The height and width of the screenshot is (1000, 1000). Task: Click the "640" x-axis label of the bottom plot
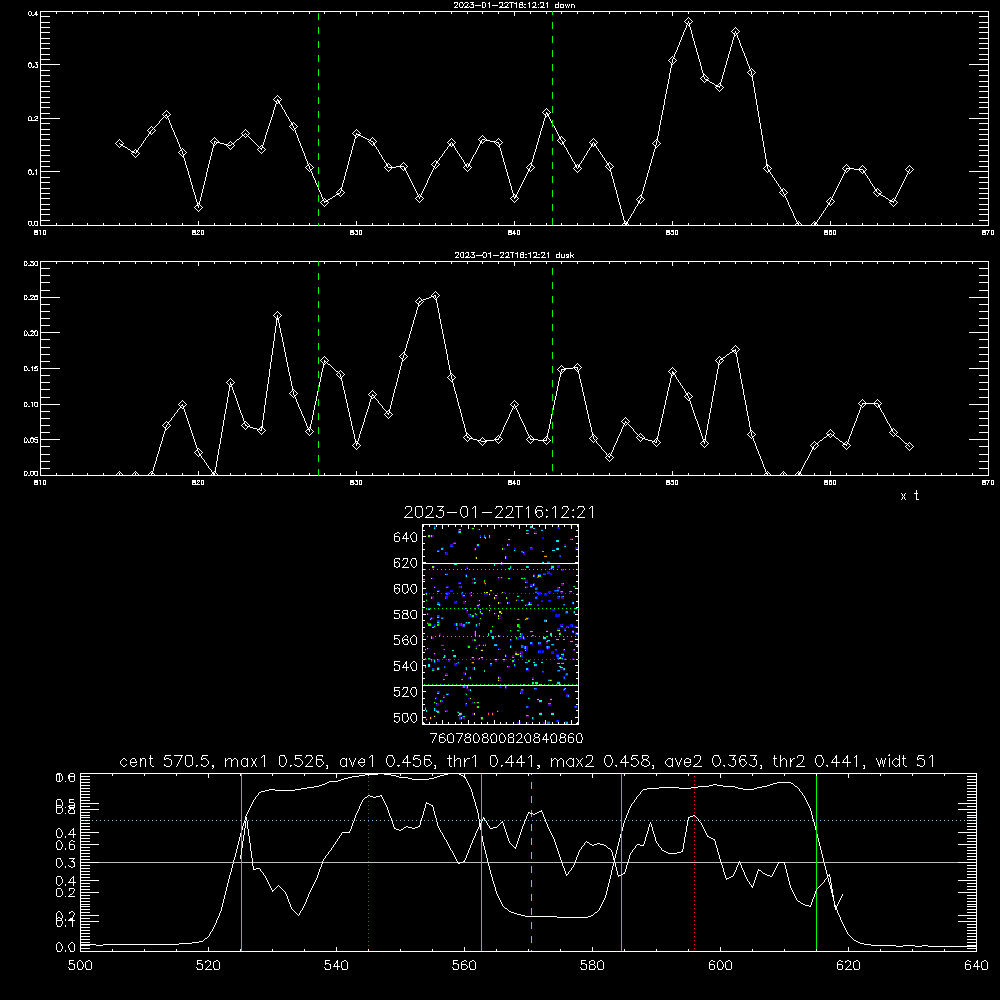pyautogui.click(x=976, y=966)
